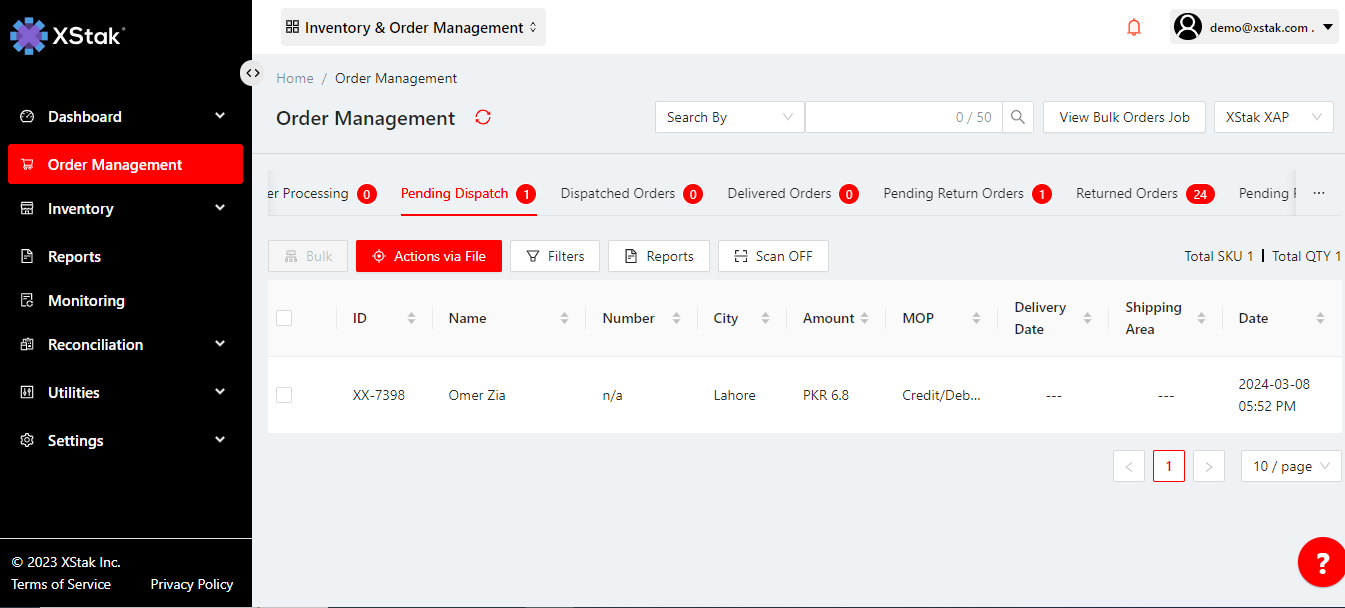
Task: Sort the table by ID column
Action: (411, 318)
